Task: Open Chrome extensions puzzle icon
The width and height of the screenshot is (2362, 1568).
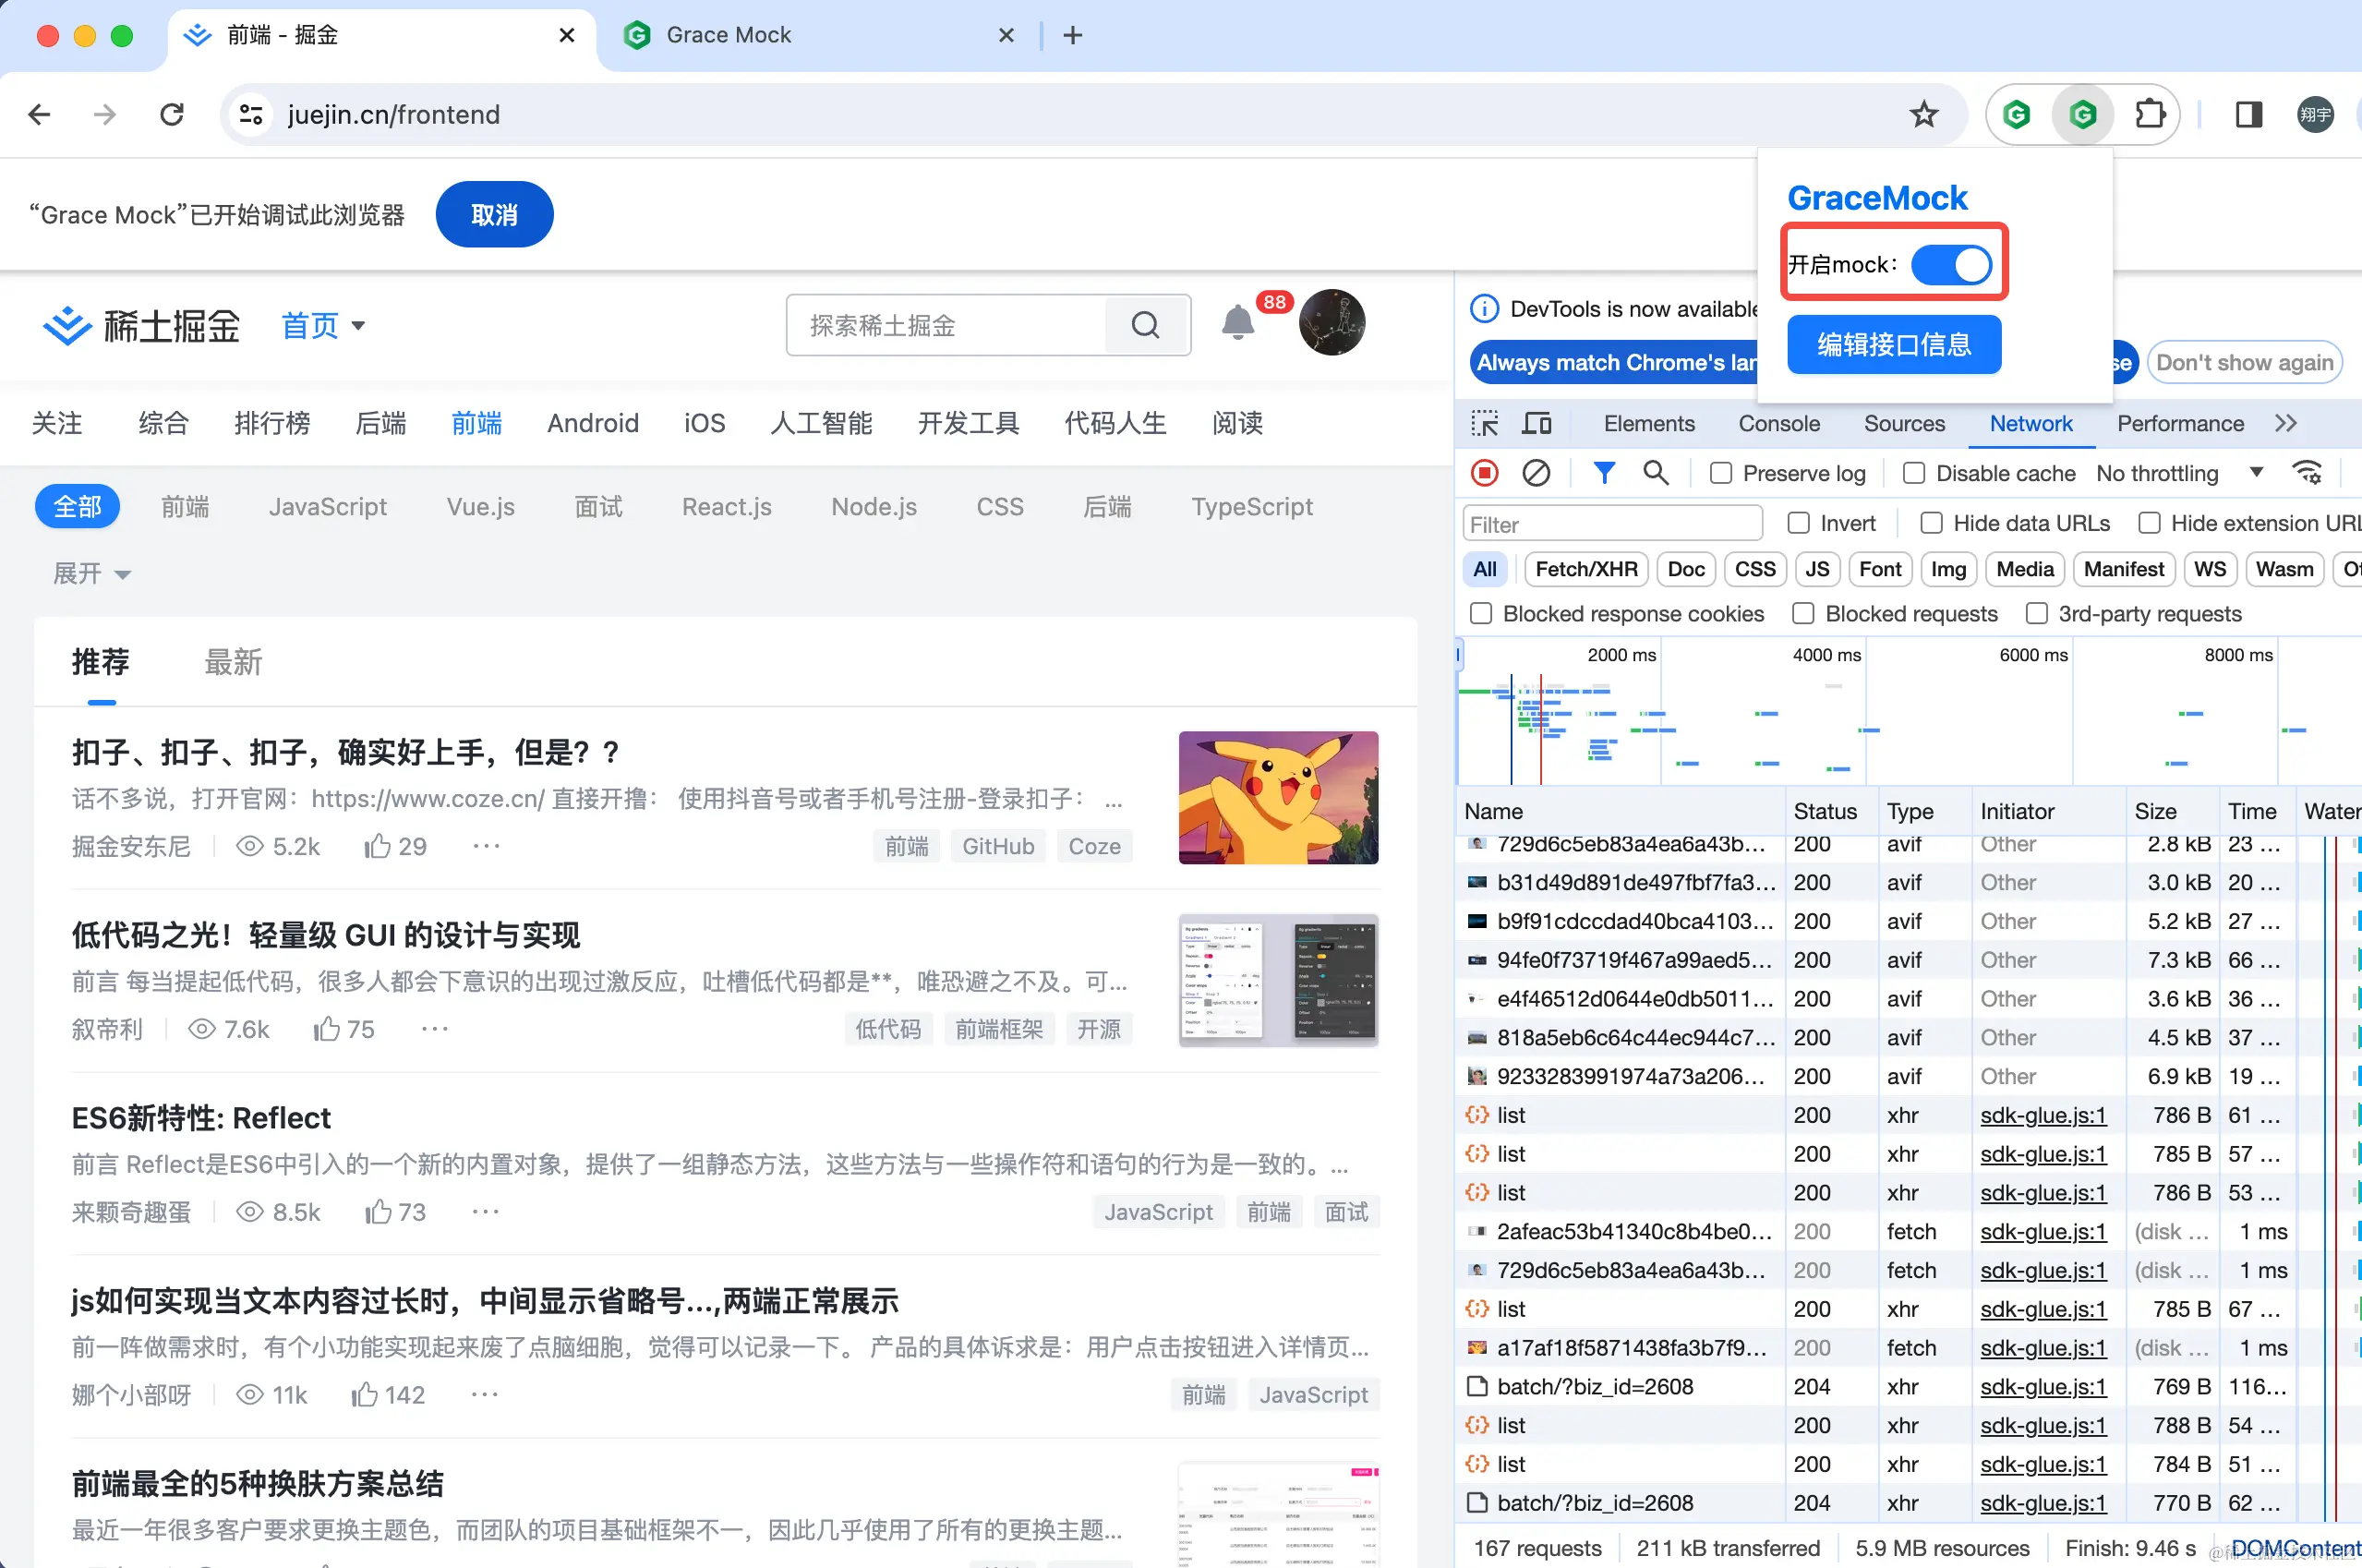Action: [x=2149, y=115]
